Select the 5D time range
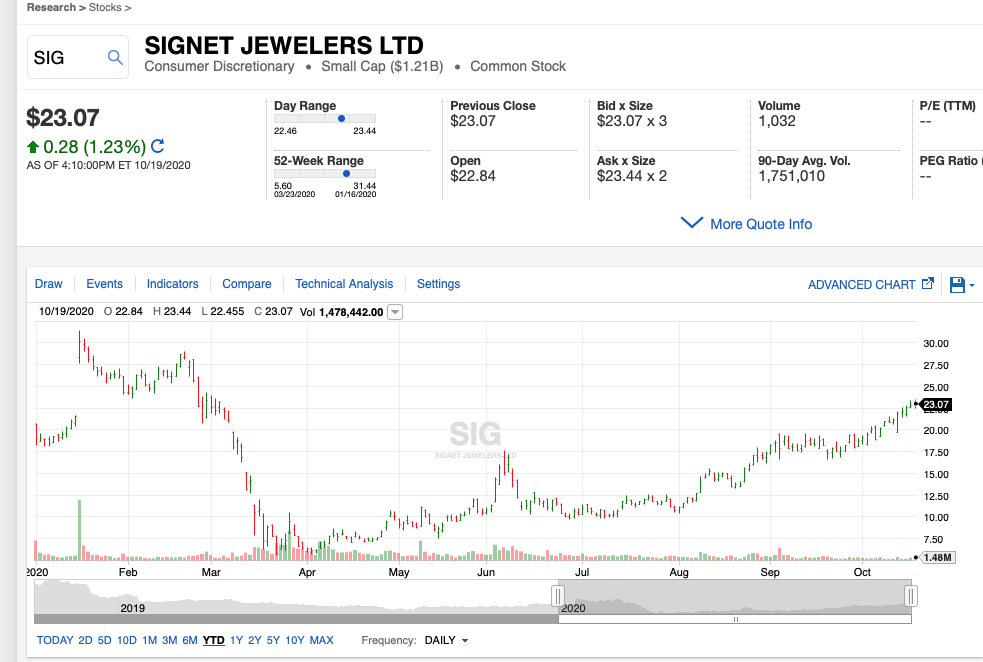This screenshot has height=662, width=983. pos(104,640)
